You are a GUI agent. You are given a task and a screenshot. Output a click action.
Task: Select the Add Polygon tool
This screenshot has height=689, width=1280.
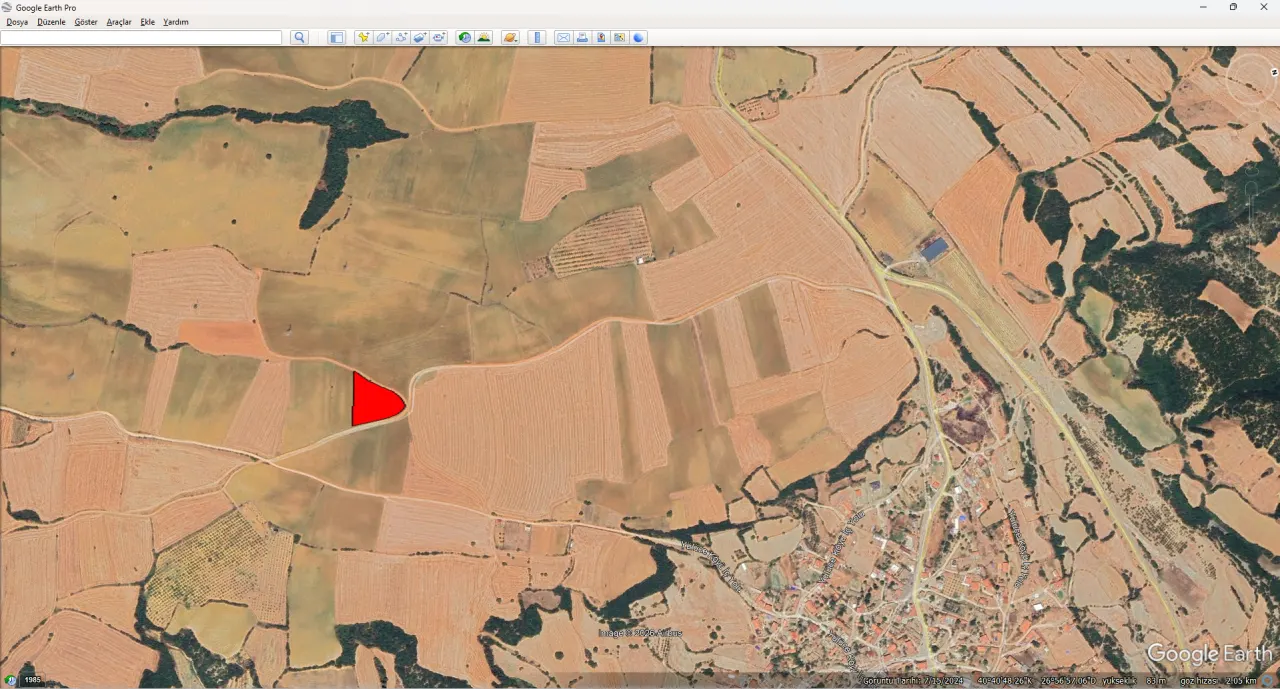click(x=382, y=38)
